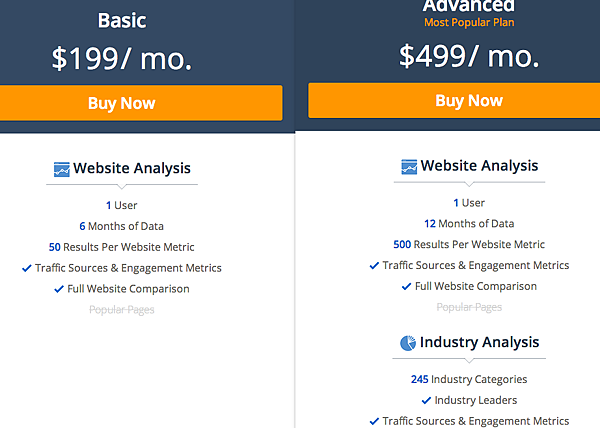Click the strikethrough Popular Pages in Basic column
This screenshot has width=600, height=428.
coord(122,309)
